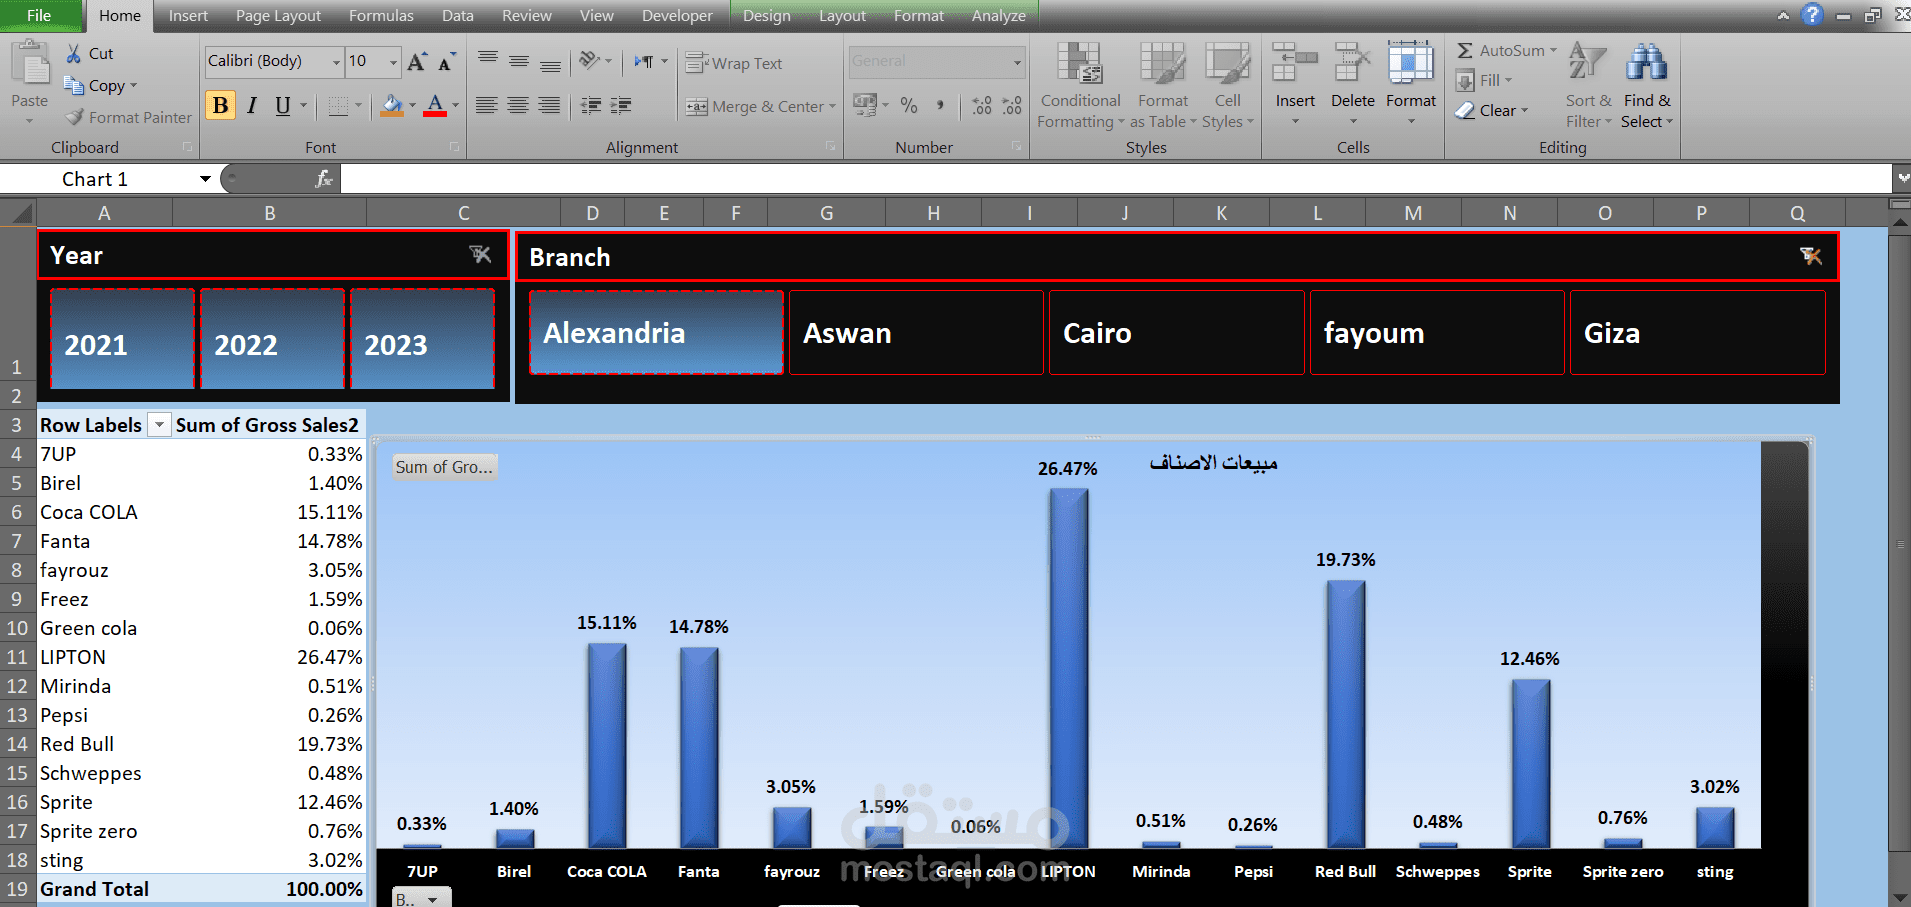The height and width of the screenshot is (907, 1911).
Task: Activate the Format Painter brush
Action: pos(75,117)
